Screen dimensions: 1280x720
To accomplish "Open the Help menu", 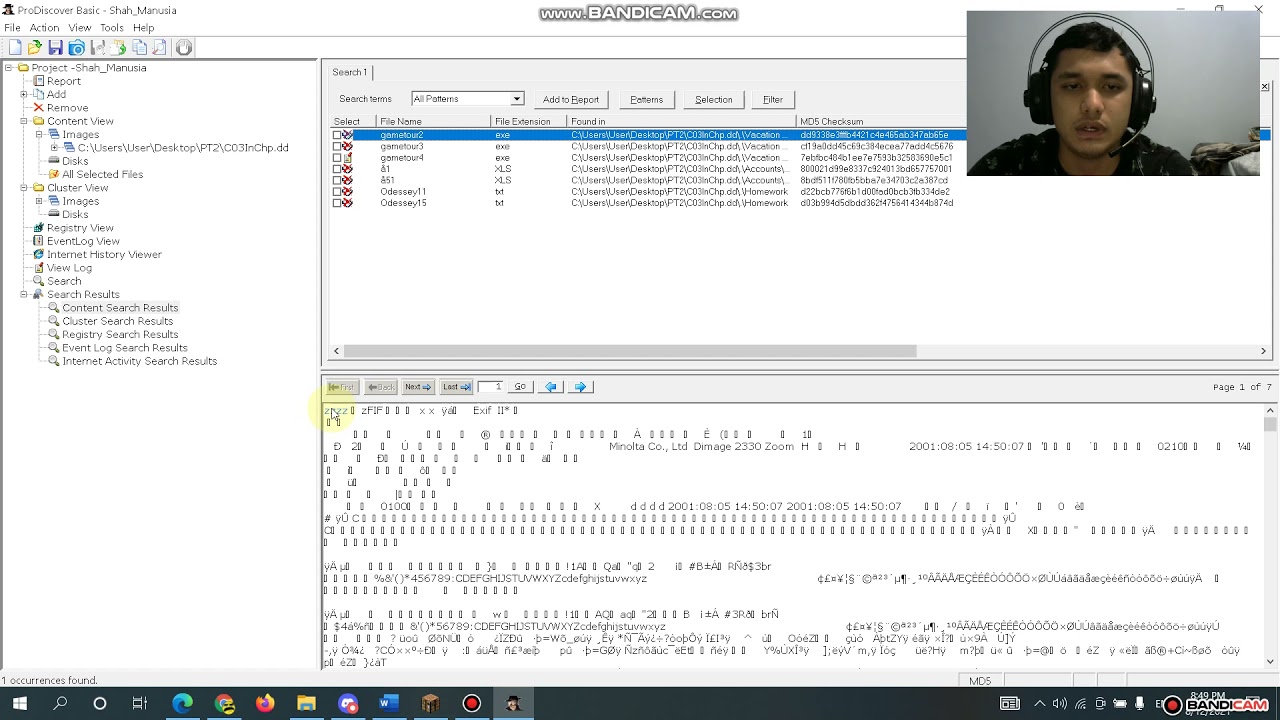I will pyautogui.click(x=144, y=28).
